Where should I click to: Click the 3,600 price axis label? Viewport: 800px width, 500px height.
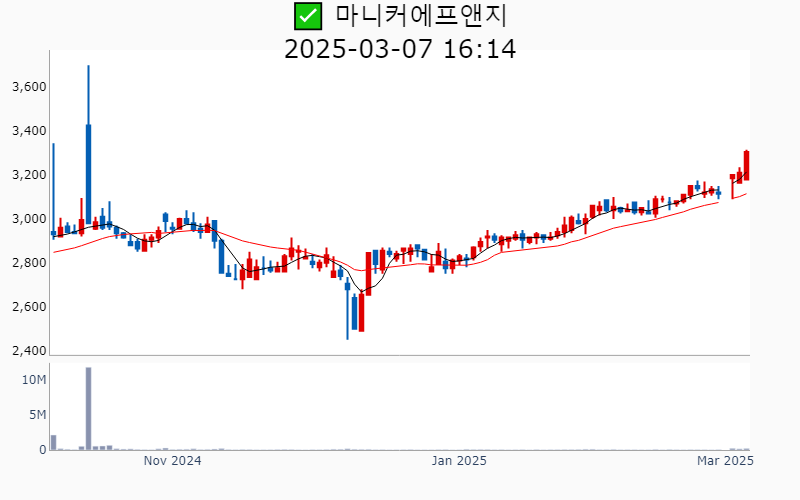click(29, 87)
